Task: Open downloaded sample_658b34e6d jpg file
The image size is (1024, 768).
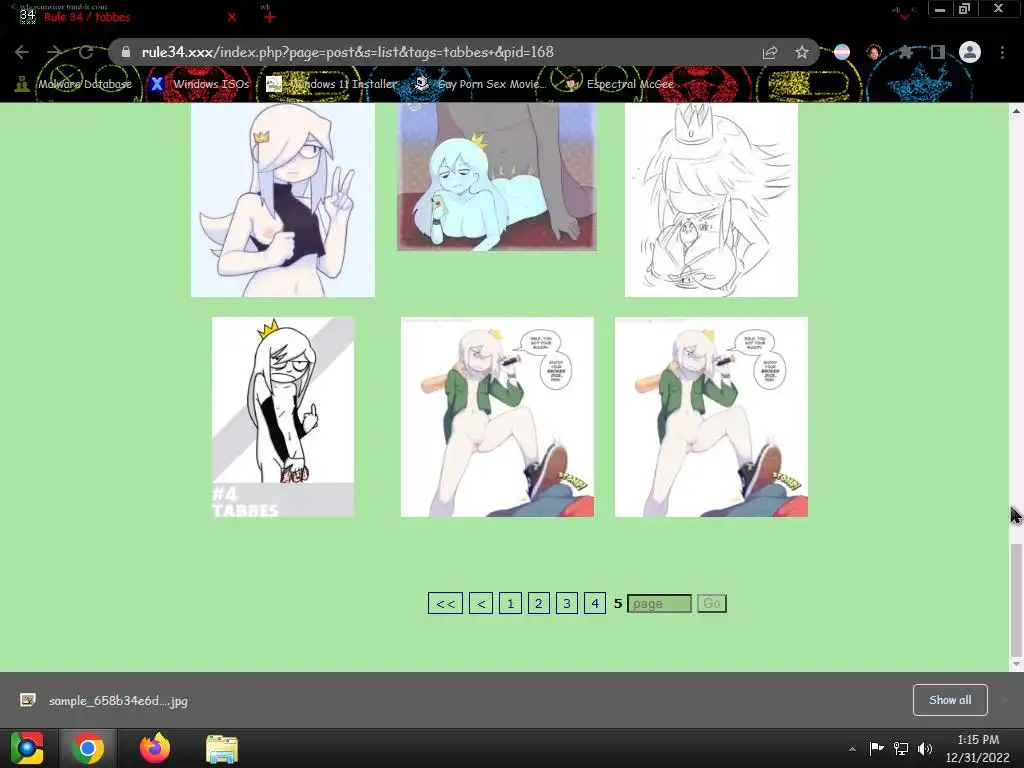Action: point(118,701)
